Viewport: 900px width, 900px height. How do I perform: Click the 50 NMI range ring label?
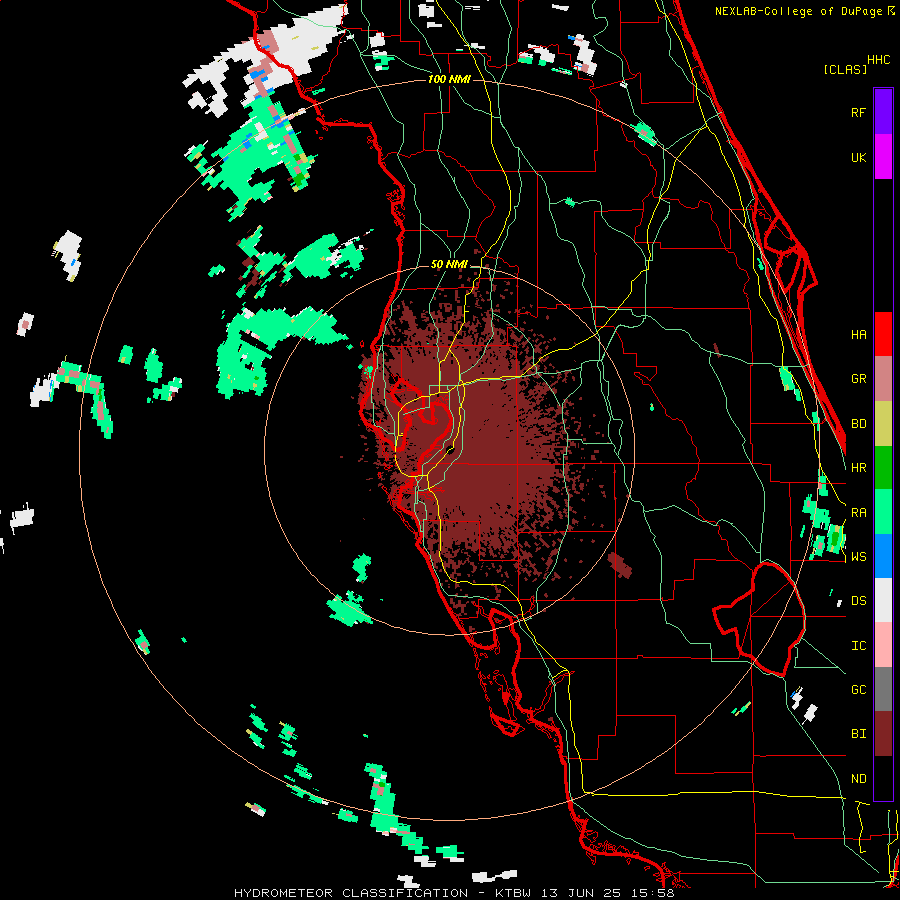[x=449, y=264]
